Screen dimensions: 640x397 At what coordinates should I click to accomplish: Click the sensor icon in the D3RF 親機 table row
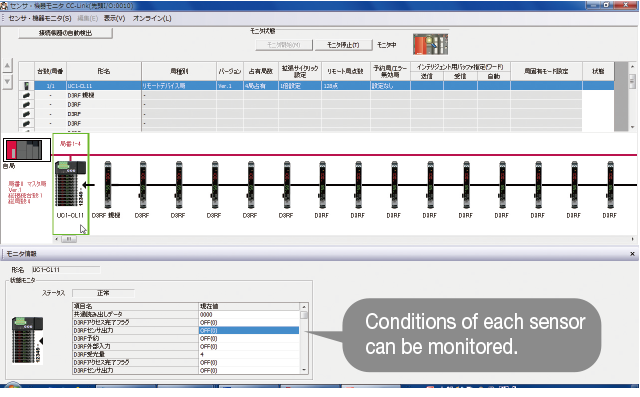tap(27, 95)
